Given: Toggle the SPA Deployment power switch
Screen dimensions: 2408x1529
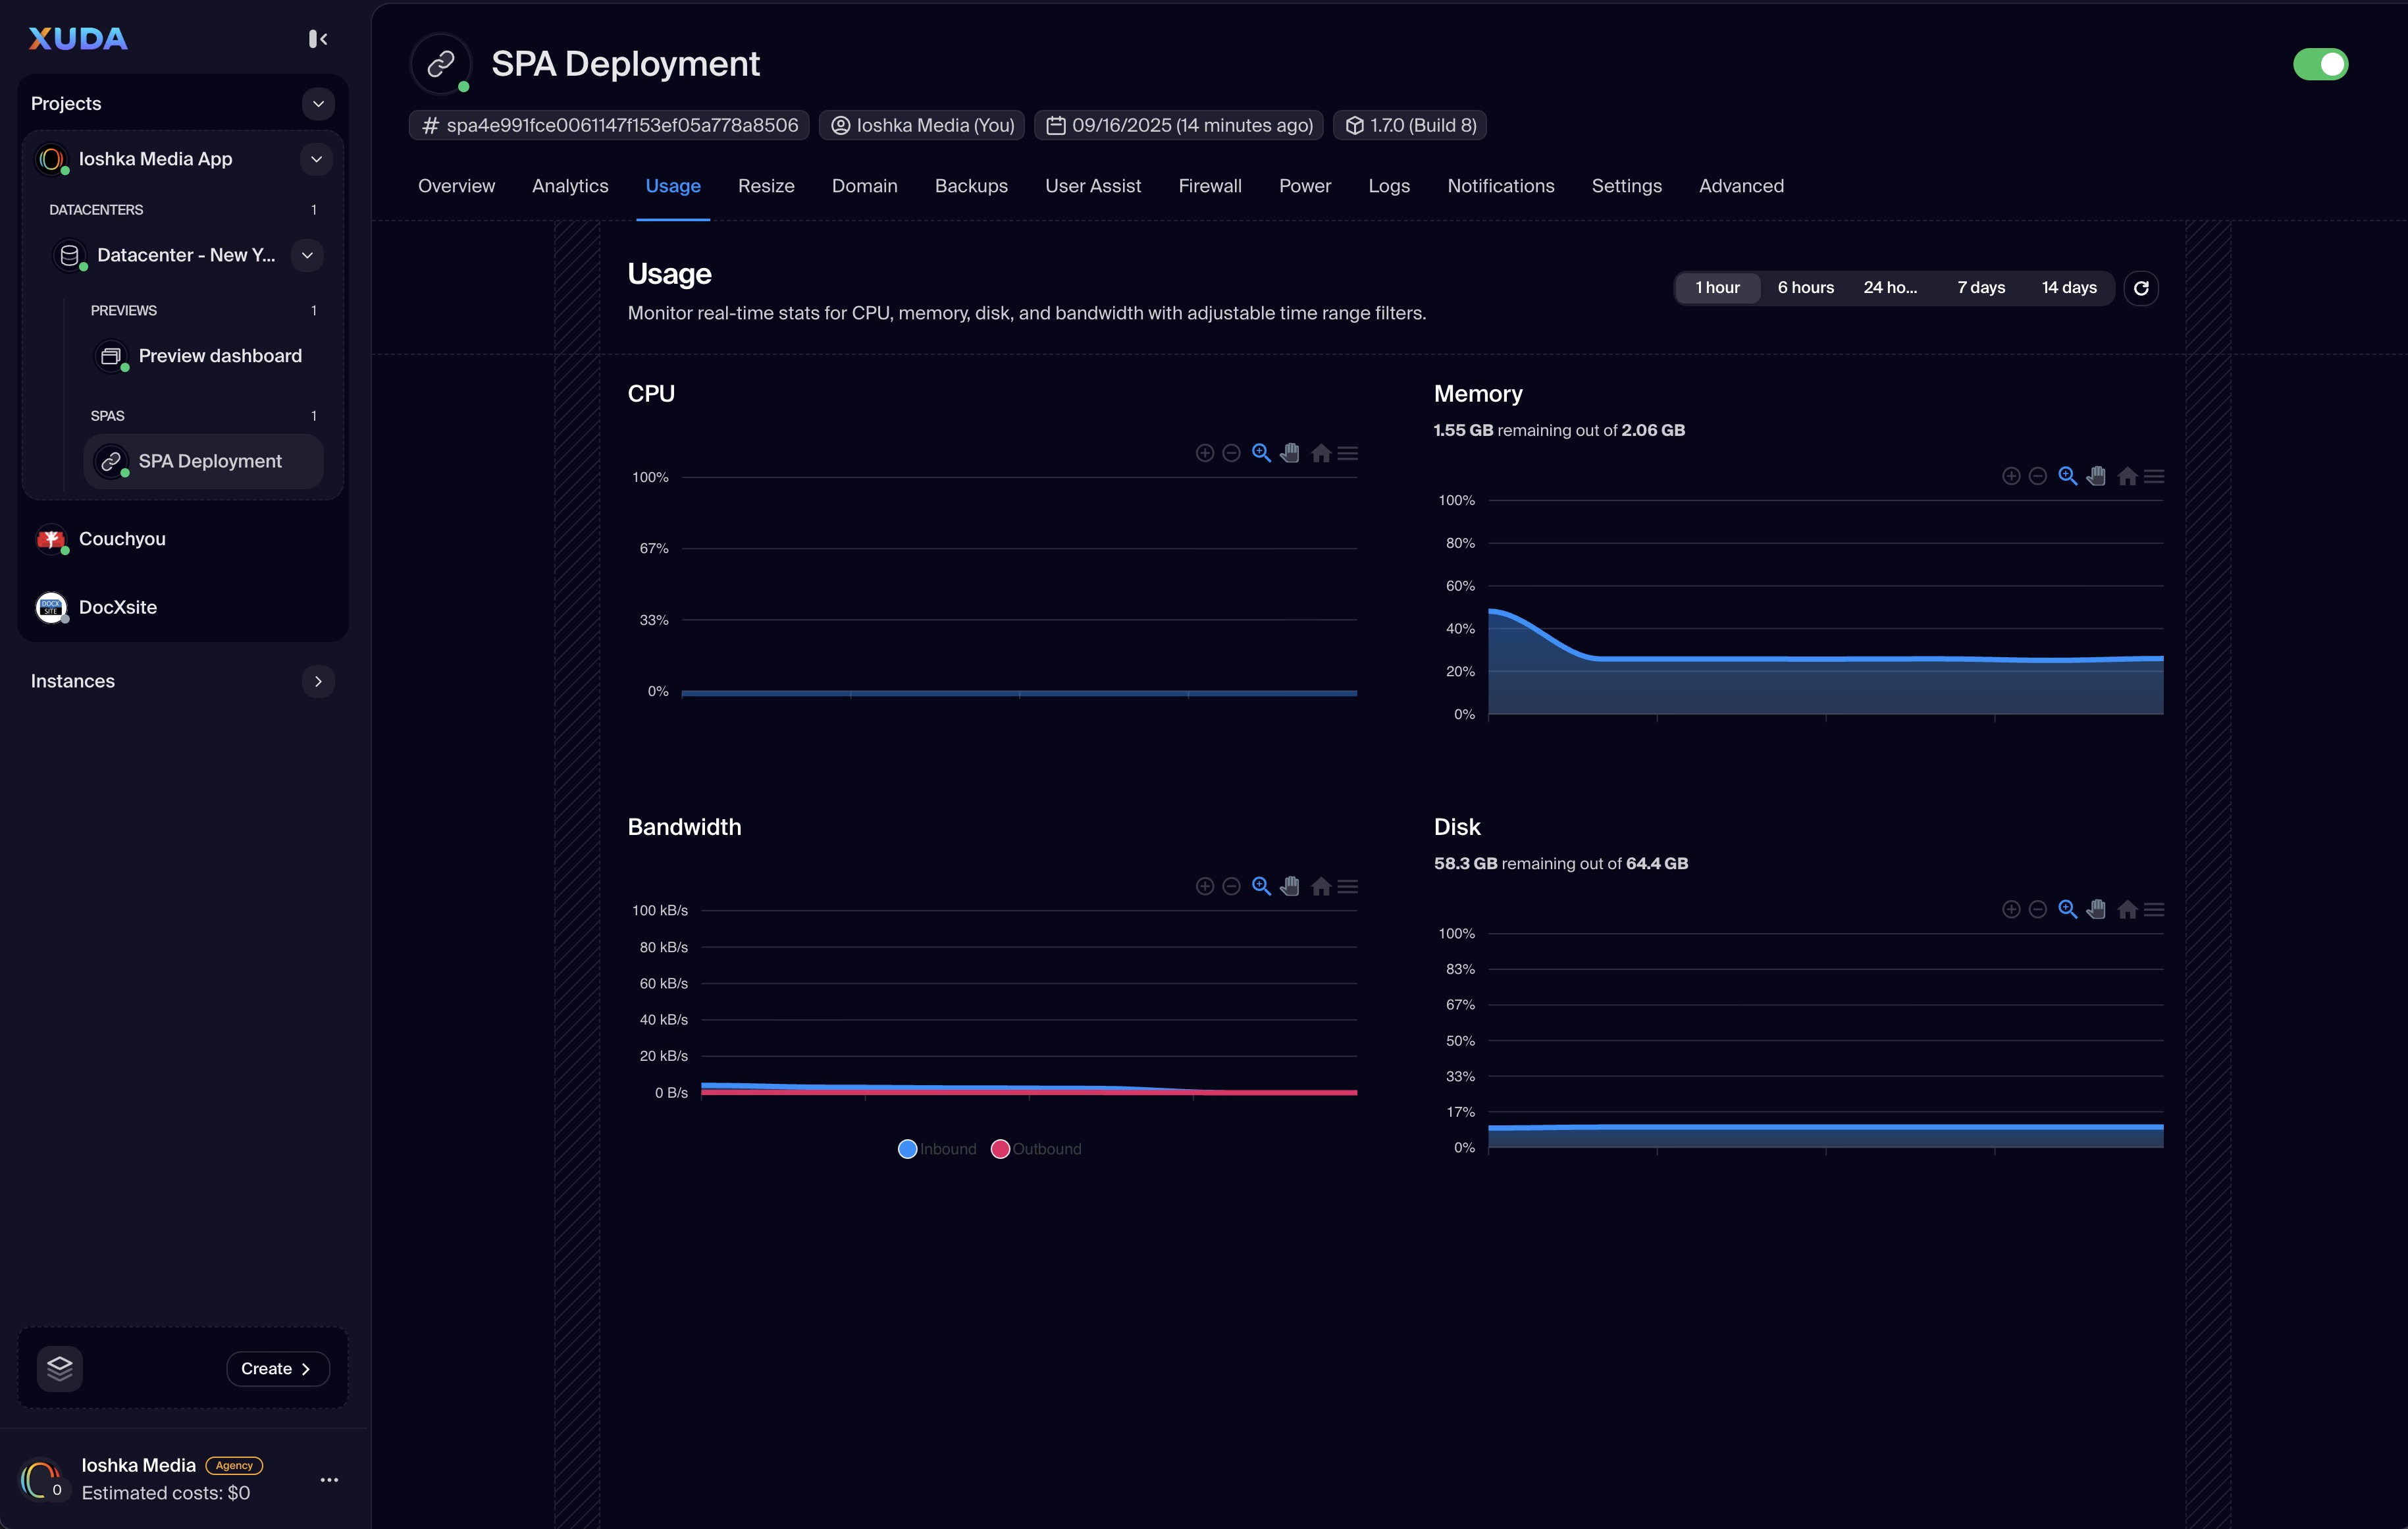Looking at the screenshot, I should 2320,64.
